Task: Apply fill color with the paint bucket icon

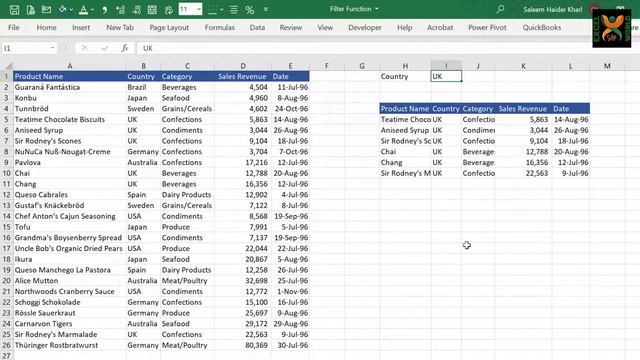Action: pyautogui.click(x=62, y=9)
